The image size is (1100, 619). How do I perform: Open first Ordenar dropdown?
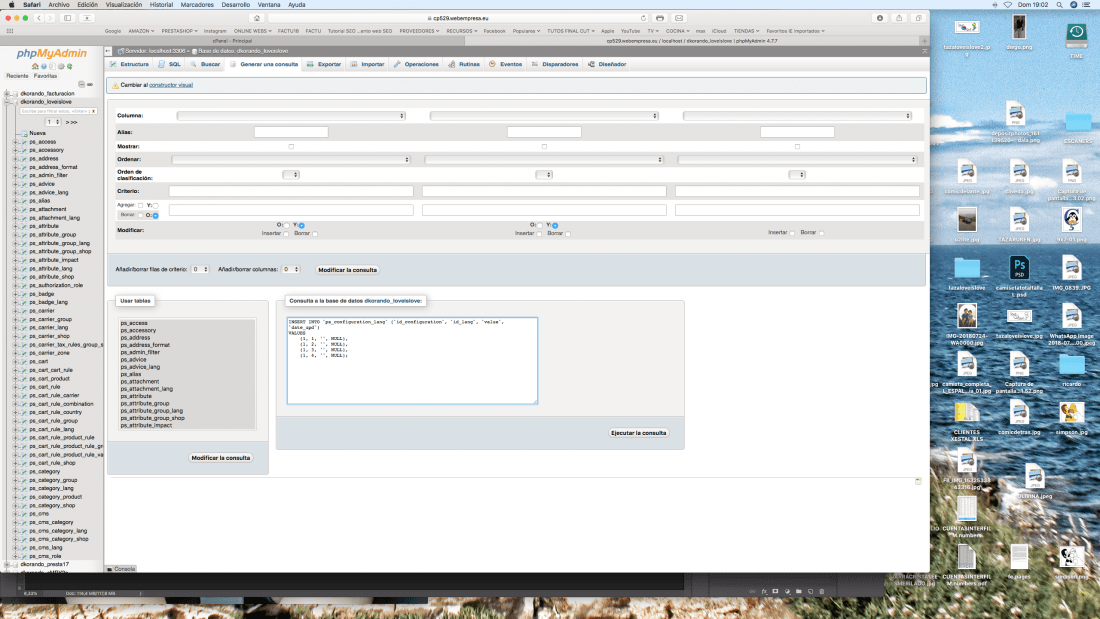291,160
